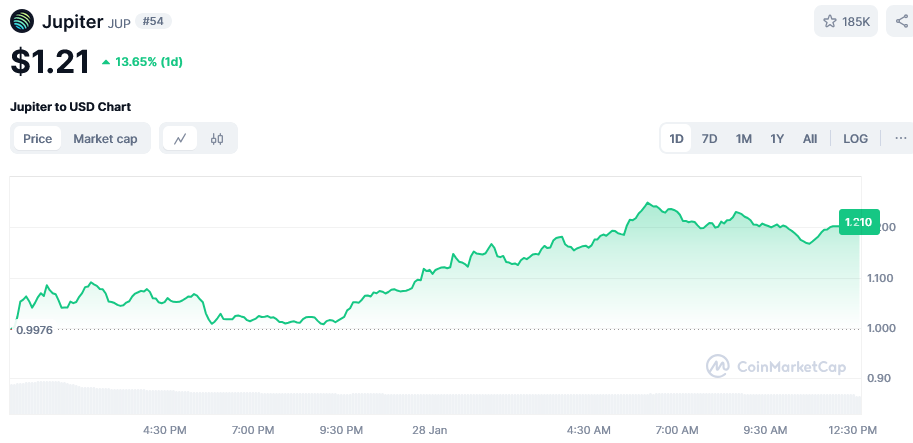Click the 13.65% (1d) change indicator
The width and height of the screenshot is (913, 443).
pyautogui.click(x=143, y=62)
